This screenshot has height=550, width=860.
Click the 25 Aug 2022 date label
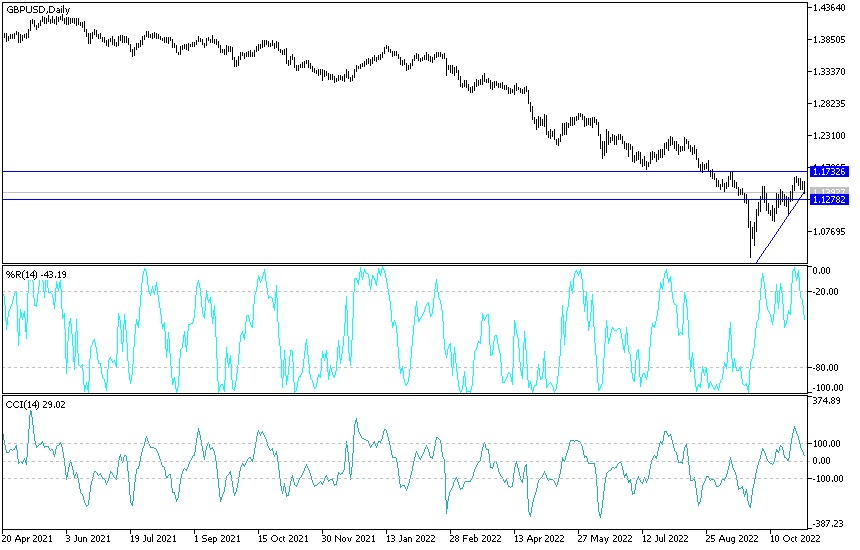pos(732,538)
